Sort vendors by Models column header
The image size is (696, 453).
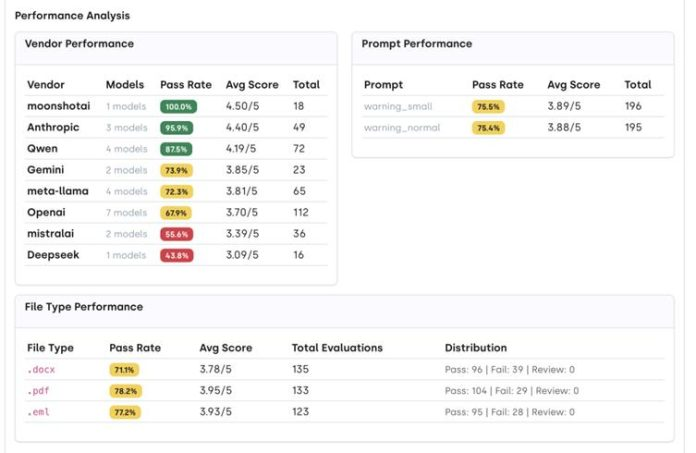pos(125,85)
